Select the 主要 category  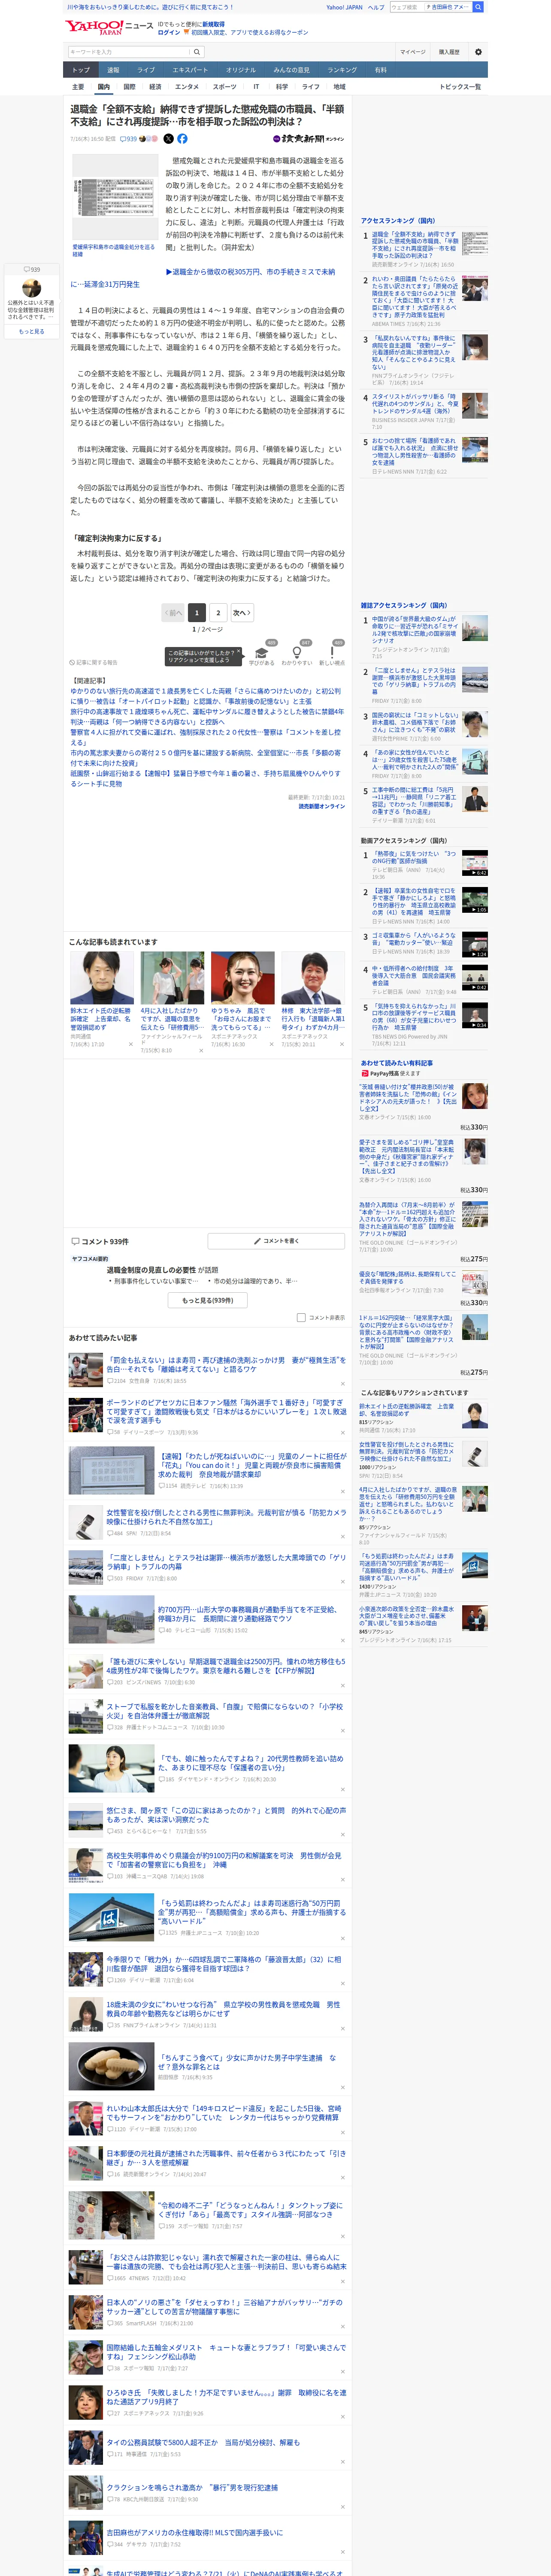click(x=78, y=87)
